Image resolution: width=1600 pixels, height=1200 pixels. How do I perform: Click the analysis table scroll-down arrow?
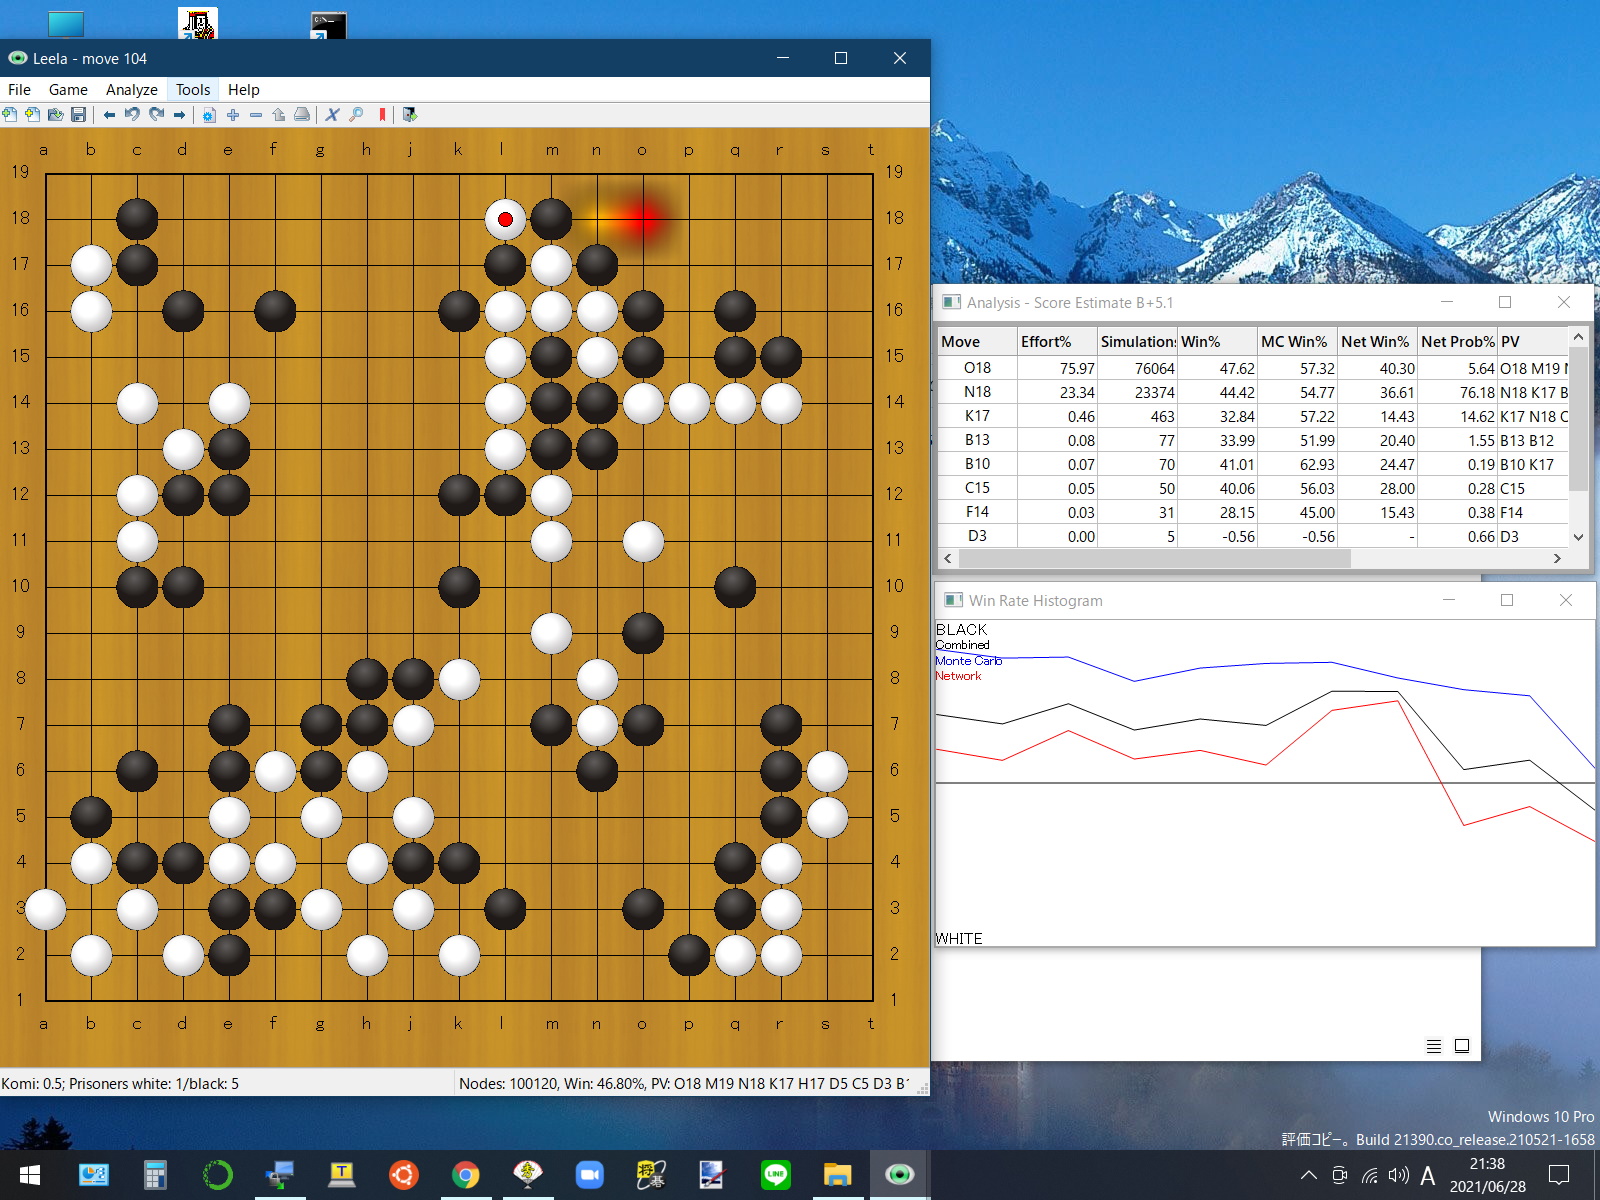(x=1578, y=537)
